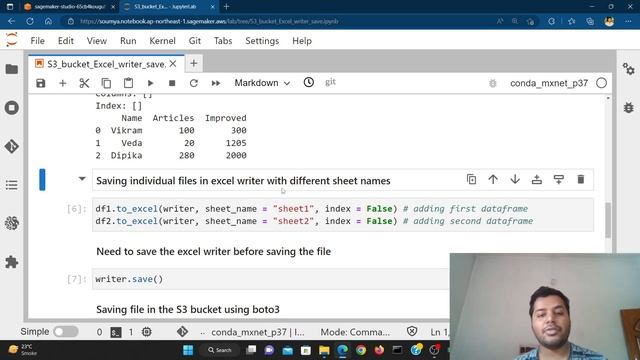The width and height of the screenshot is (640, 360).
Task: Reload the page in browser
Action: (30, 21)
